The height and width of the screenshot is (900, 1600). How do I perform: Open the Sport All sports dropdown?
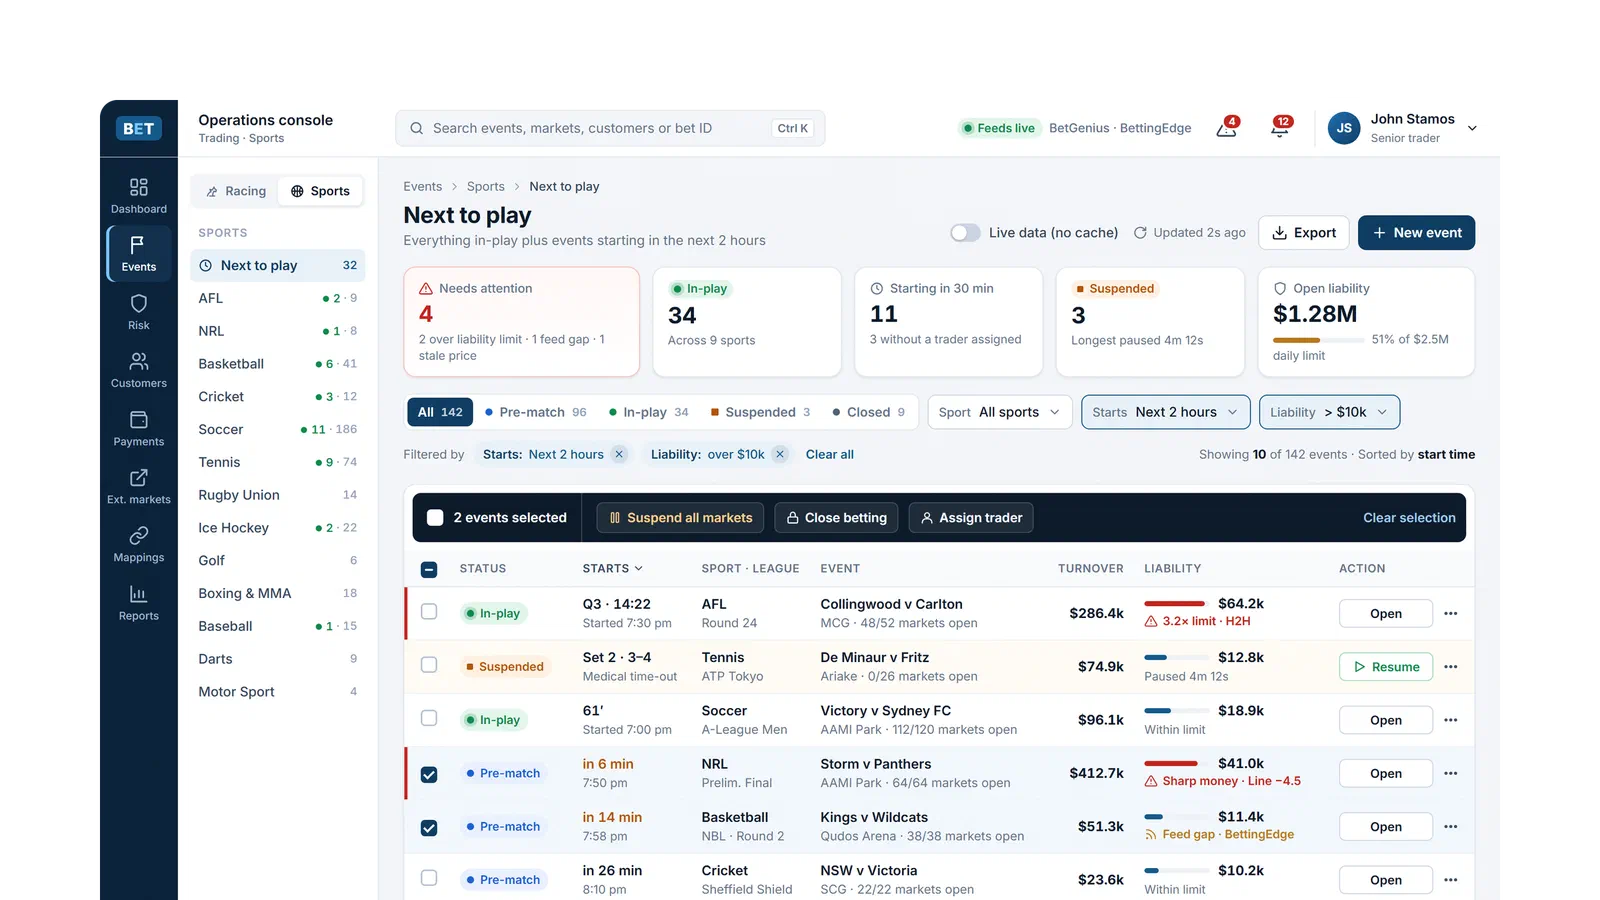point(1000,412)
